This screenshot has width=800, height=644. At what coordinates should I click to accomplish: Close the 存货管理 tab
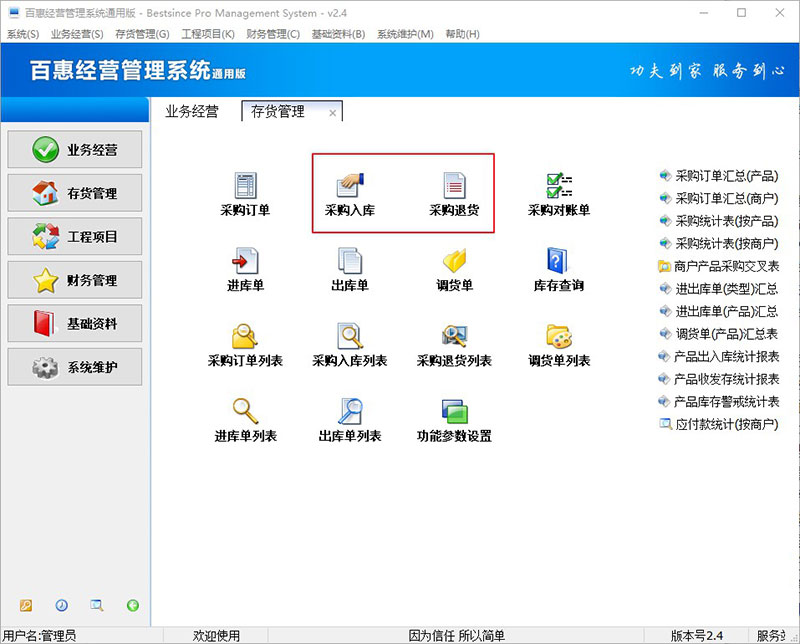(333, 113)
